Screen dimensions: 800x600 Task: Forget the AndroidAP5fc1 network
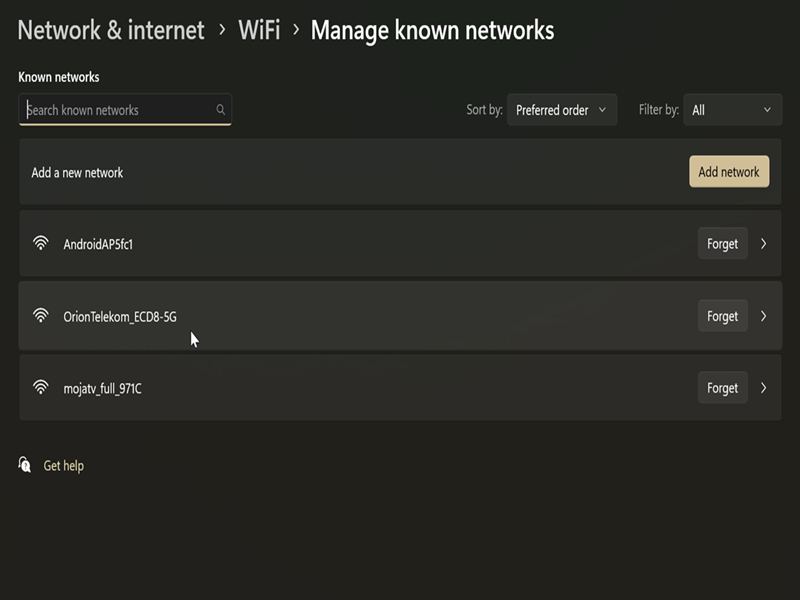[x=722, y=243]
